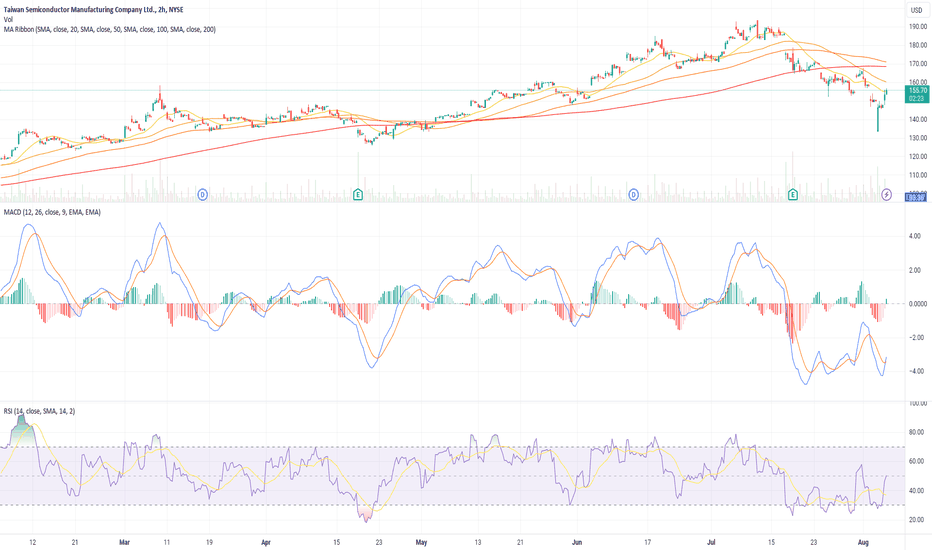
Task: Click the 120.00 price axis label
Action: coord(918,156)
